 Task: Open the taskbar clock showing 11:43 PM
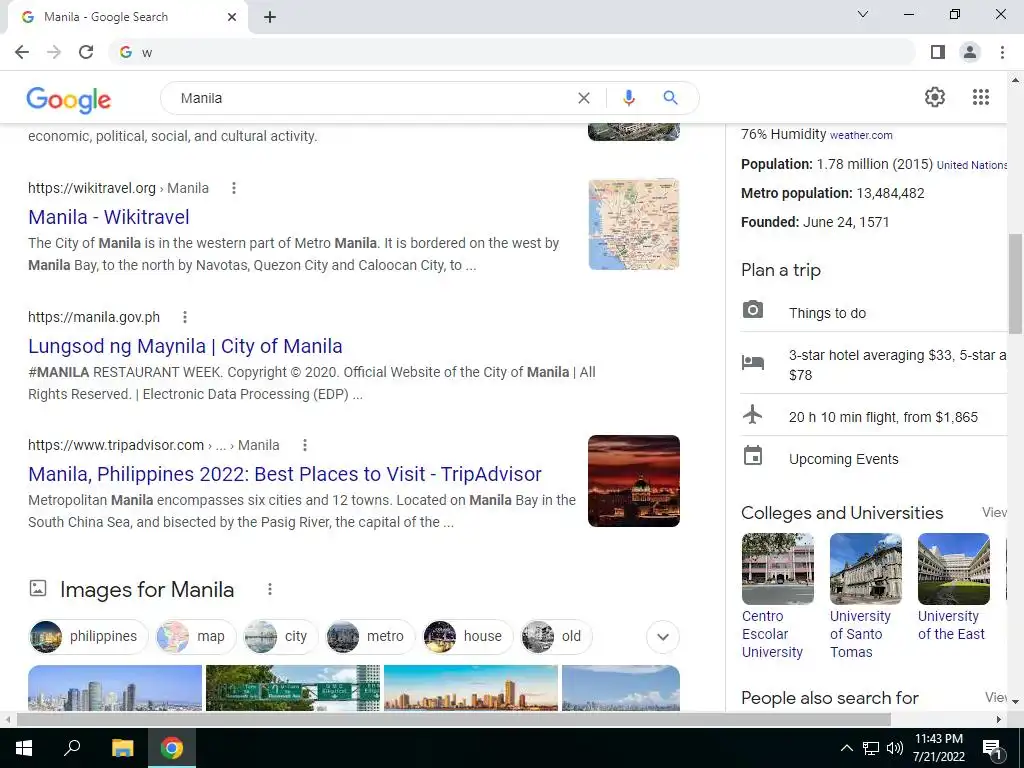(x=938, y=748)
